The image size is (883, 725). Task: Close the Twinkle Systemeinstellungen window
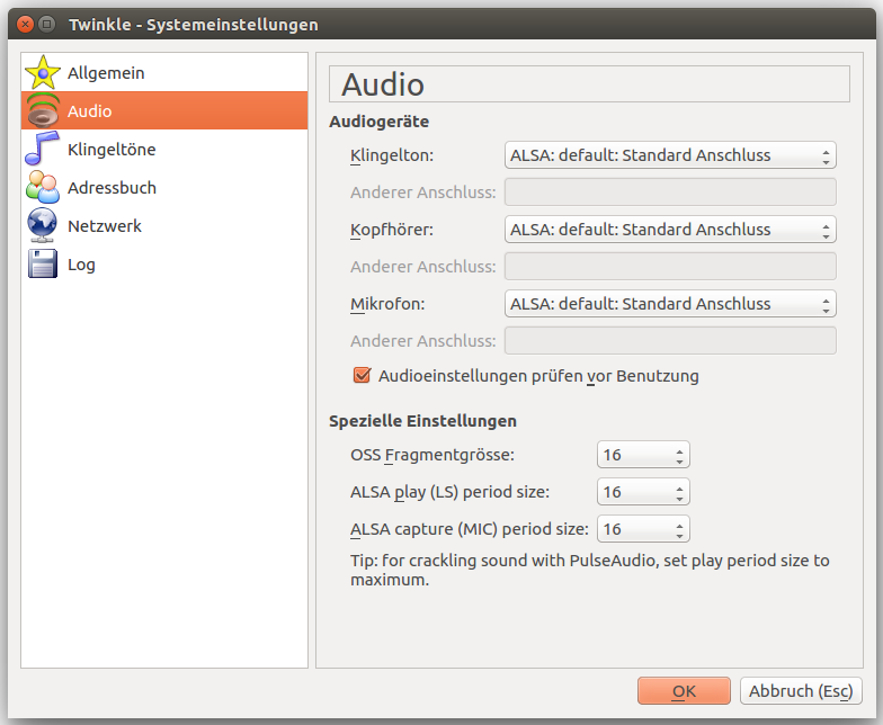tap(25, 24)
